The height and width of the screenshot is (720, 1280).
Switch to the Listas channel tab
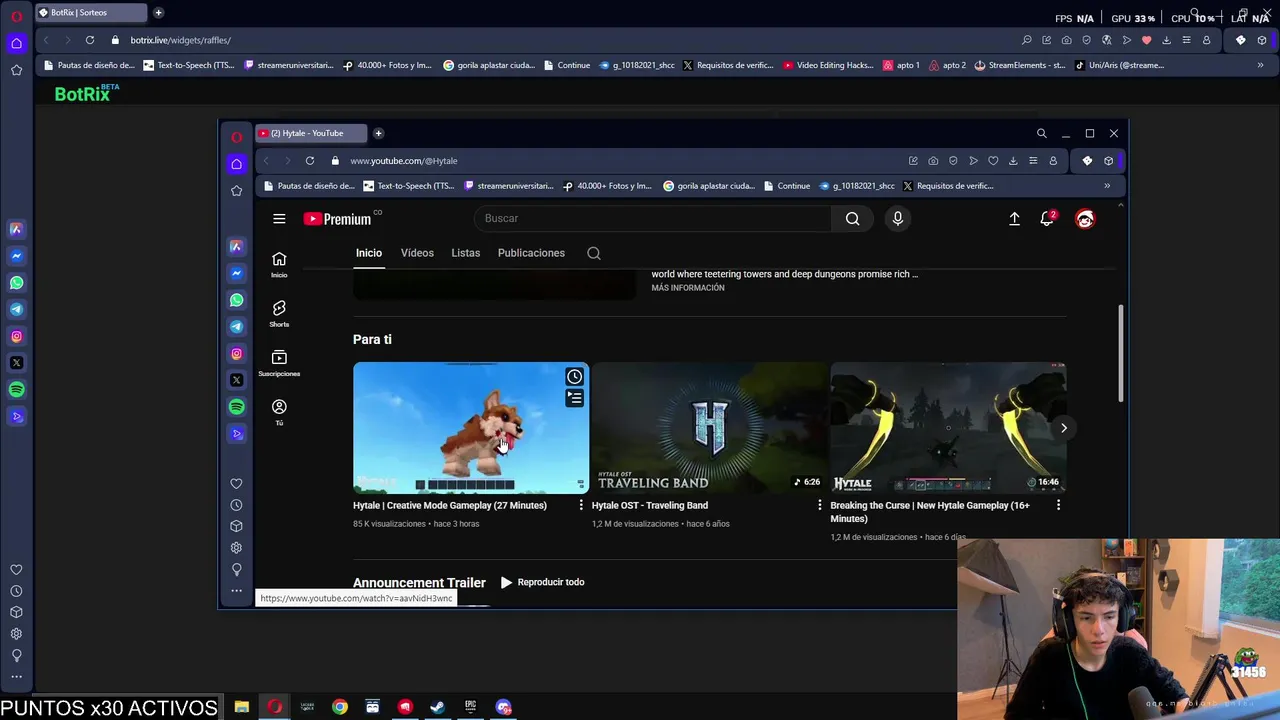[x=465, y=253]
